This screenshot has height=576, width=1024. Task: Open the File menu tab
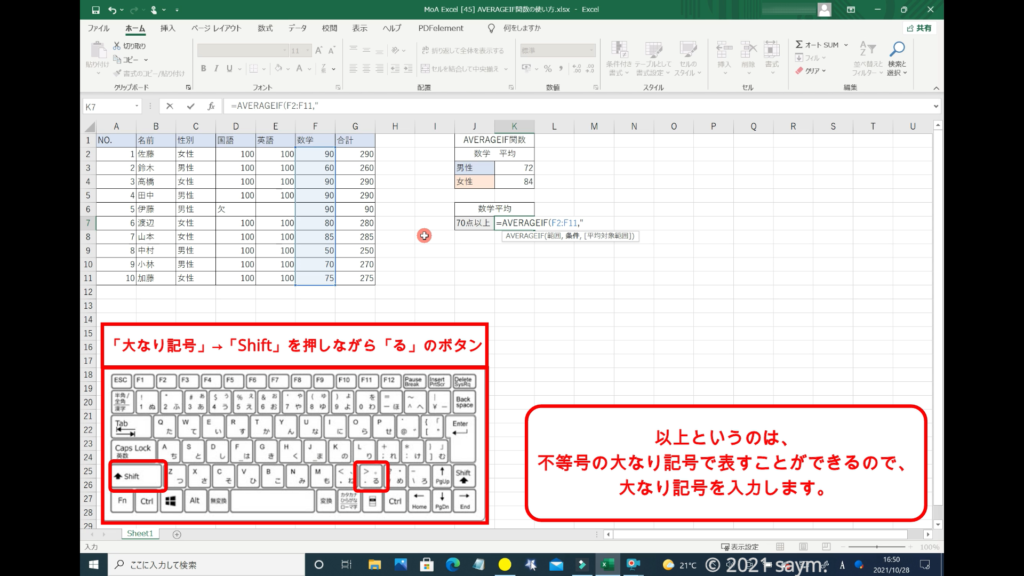pyautogui.click(x=98, y=28)
